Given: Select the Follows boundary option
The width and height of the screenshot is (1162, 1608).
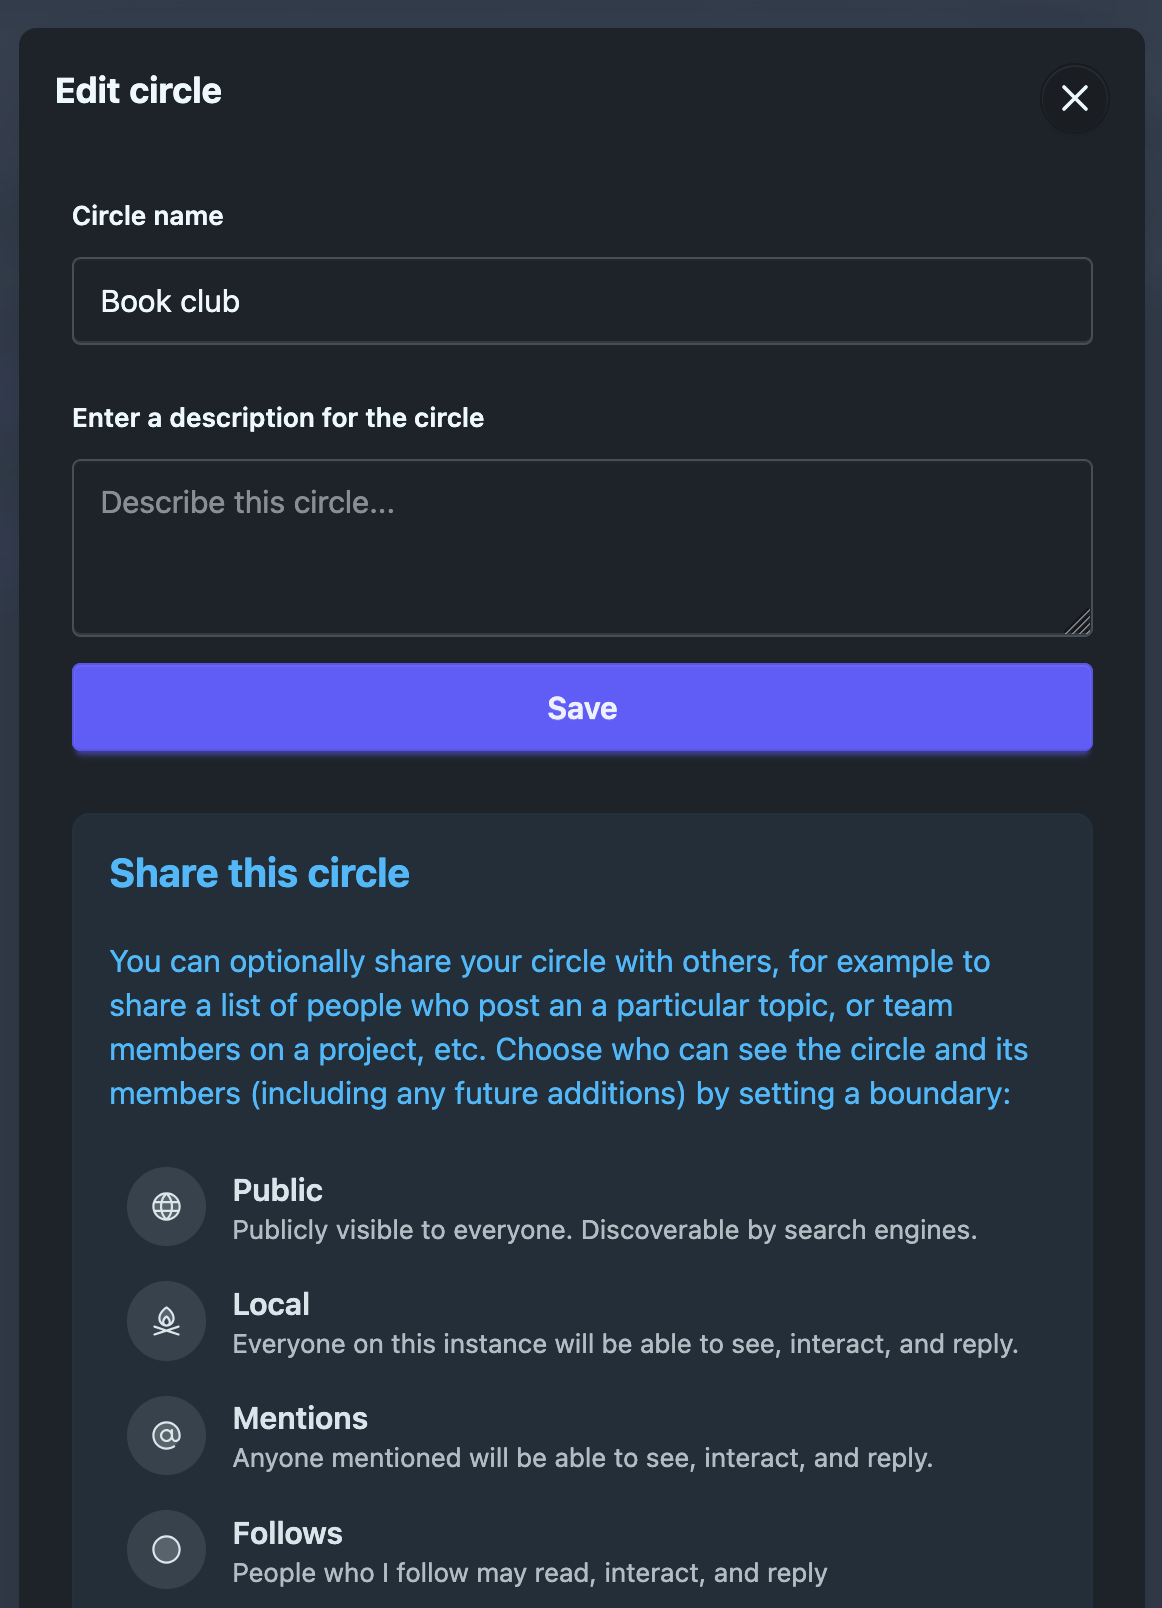Looking at the screenshot, I should pyautogui.click(x=288, y=1533).
